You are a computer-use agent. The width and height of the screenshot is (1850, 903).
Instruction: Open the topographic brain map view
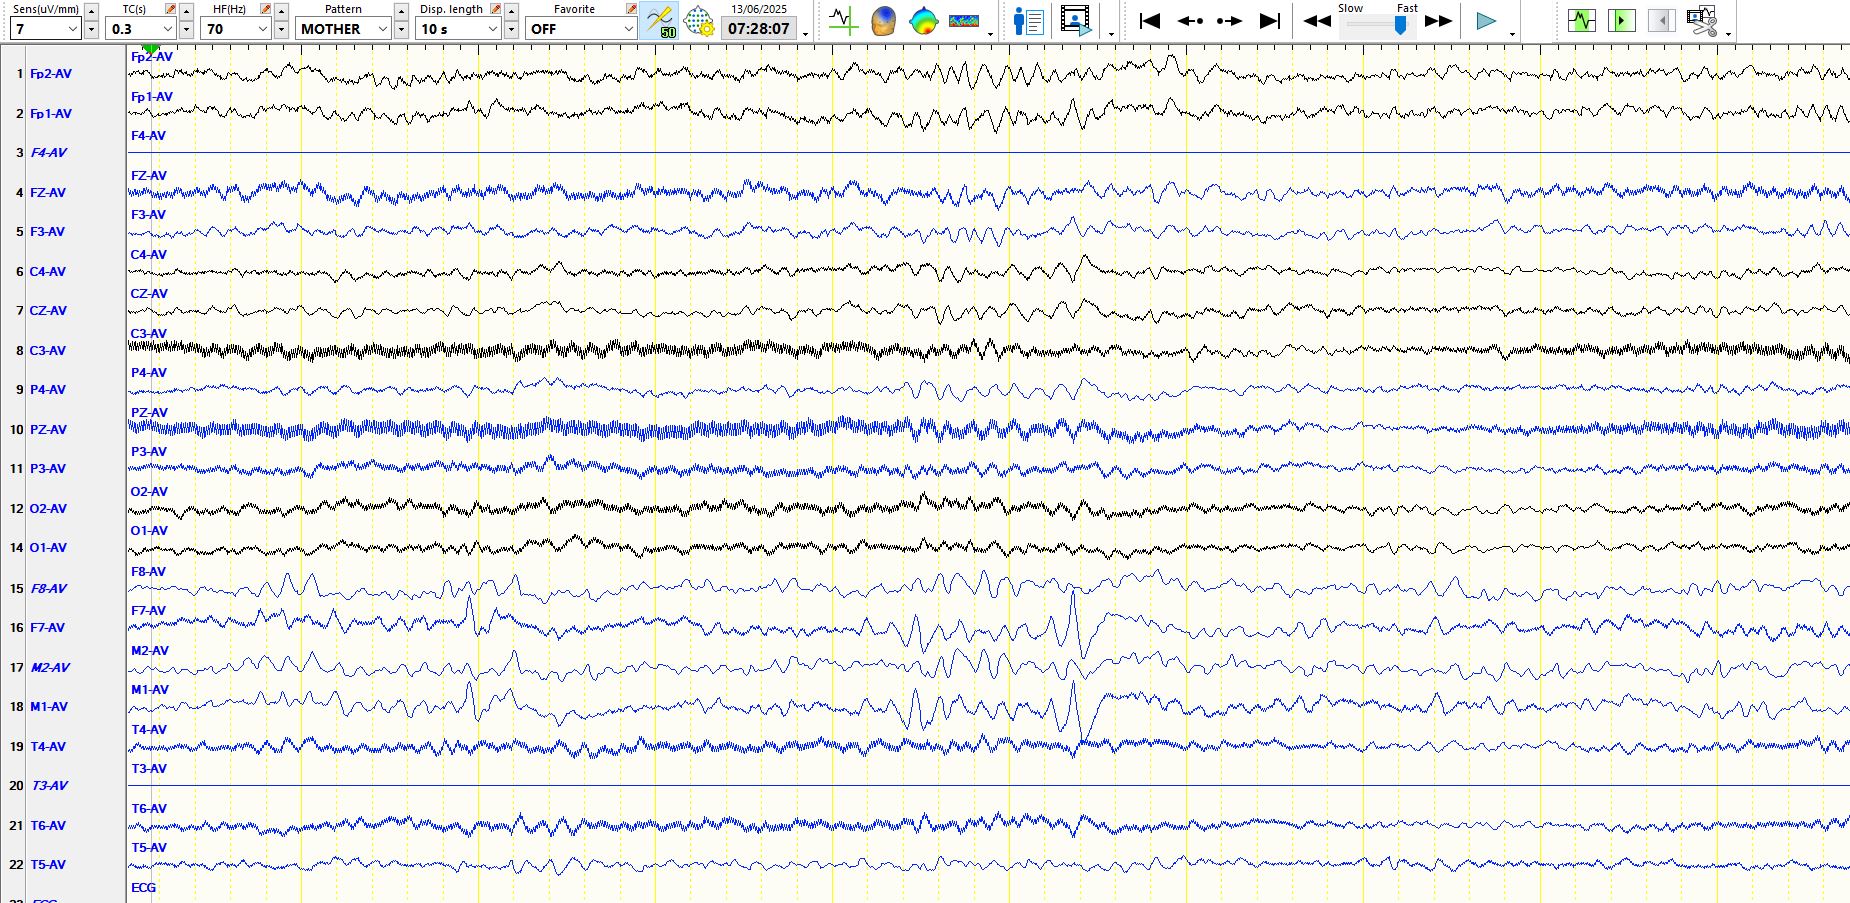click(x=923, y=20)
